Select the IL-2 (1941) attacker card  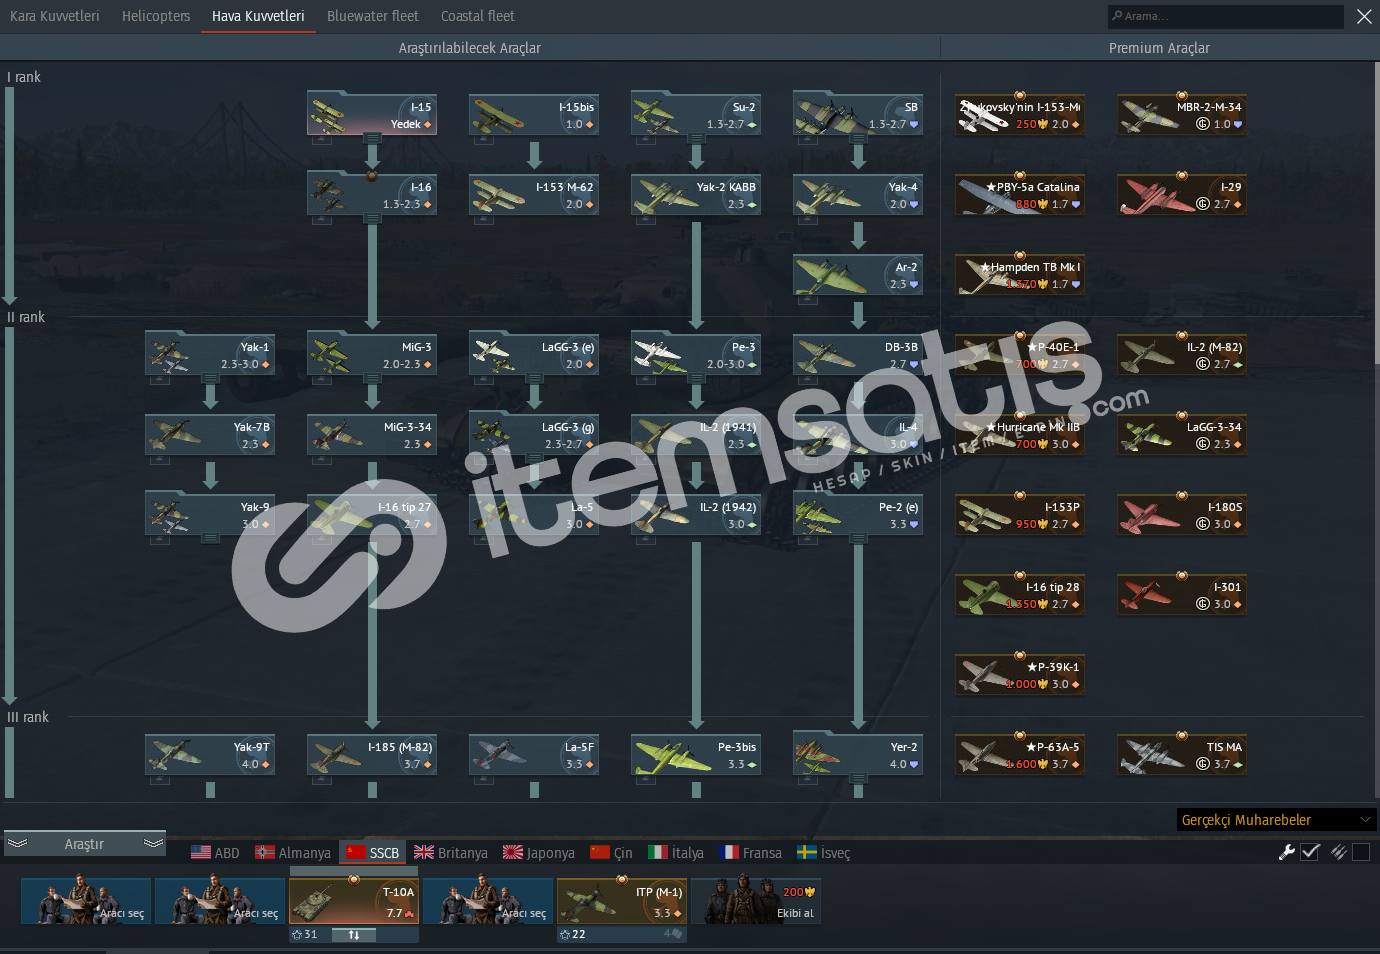coord(696,436)
